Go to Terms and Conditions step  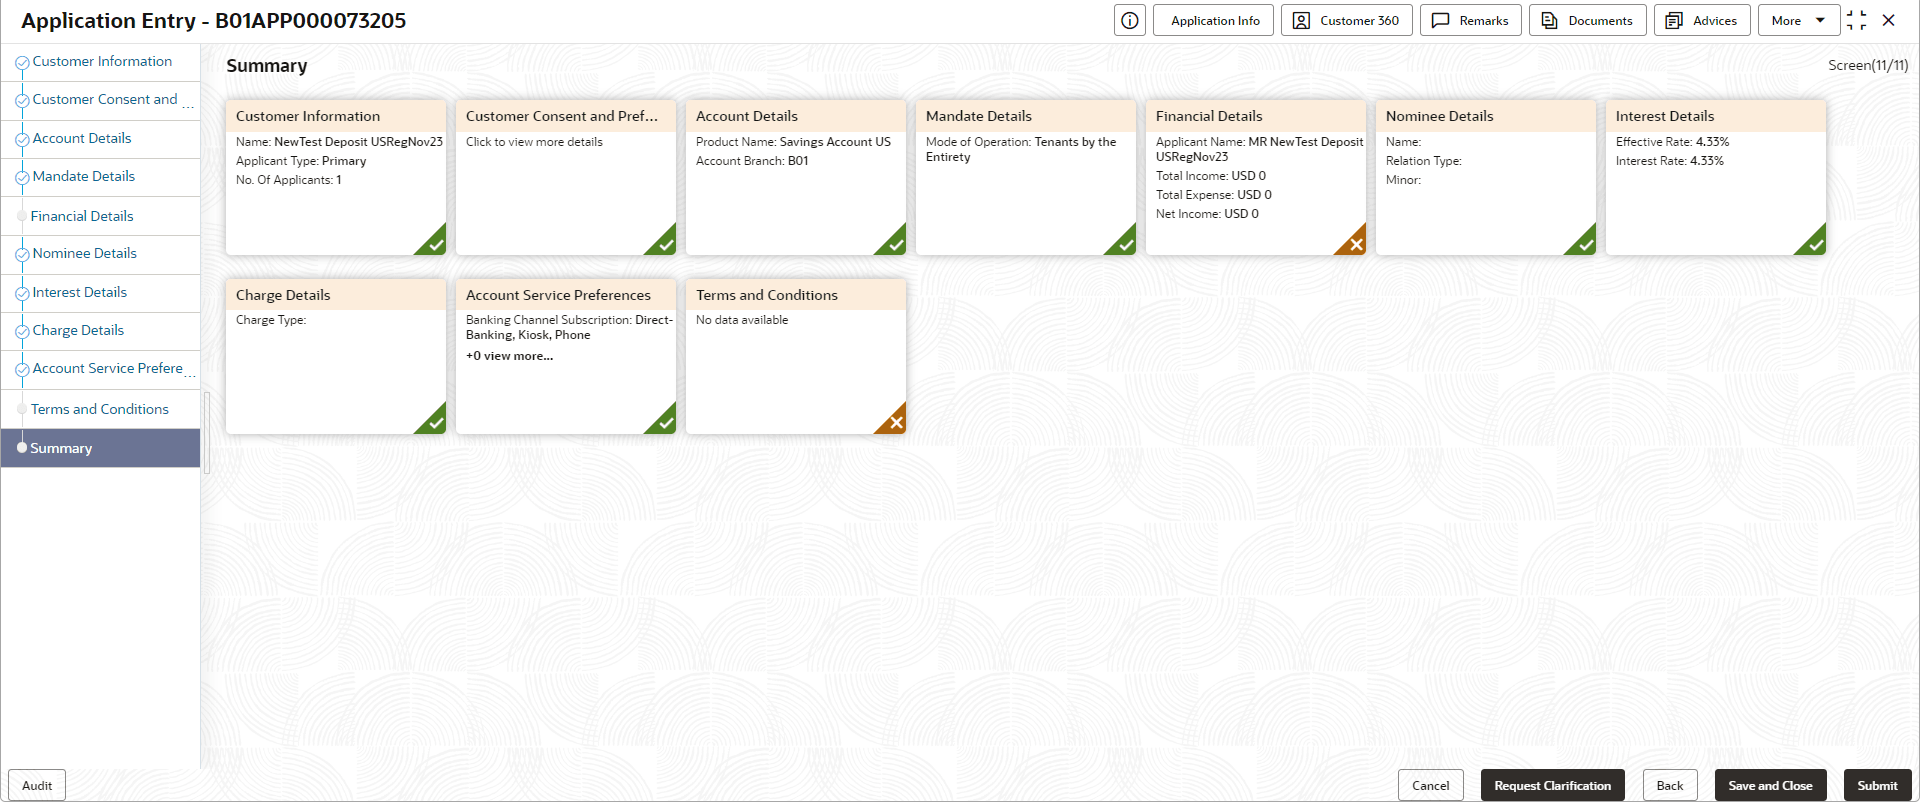pyautogui.click(x=100, y=409)
